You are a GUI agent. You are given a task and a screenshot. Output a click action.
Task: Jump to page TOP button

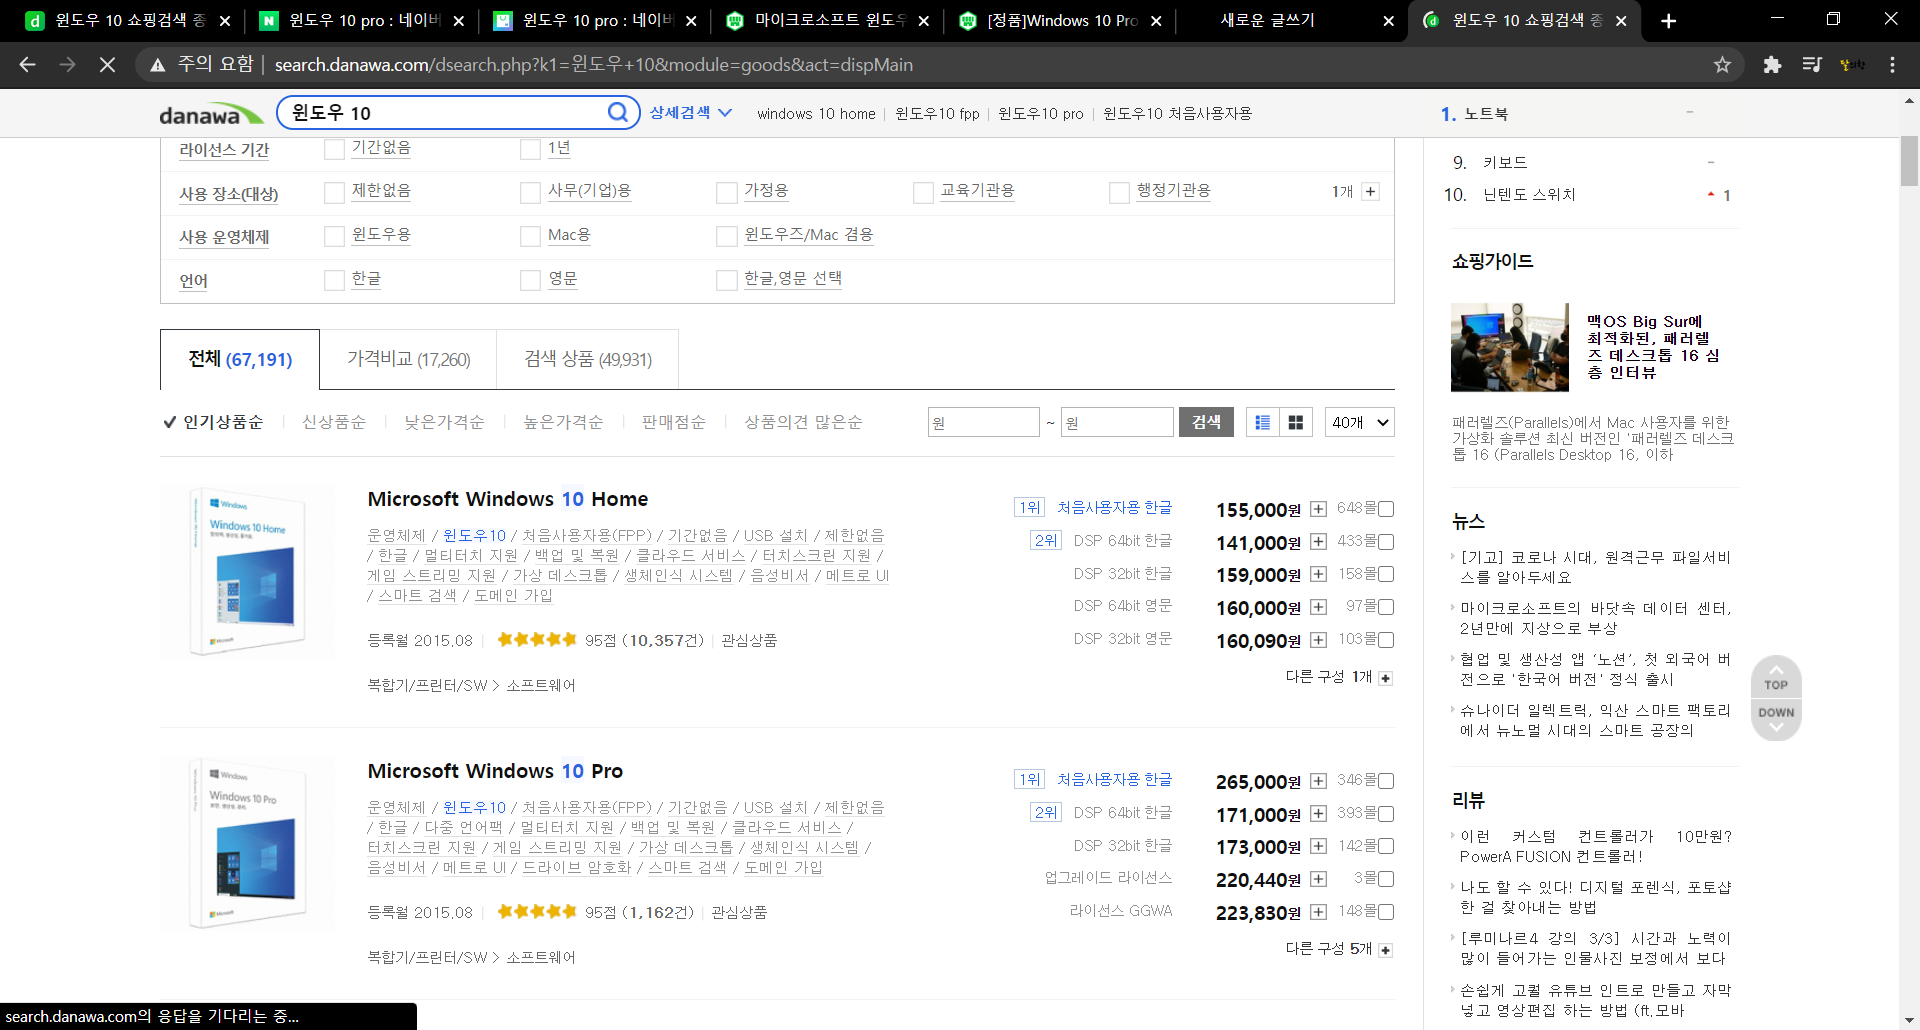(1776, 678)
